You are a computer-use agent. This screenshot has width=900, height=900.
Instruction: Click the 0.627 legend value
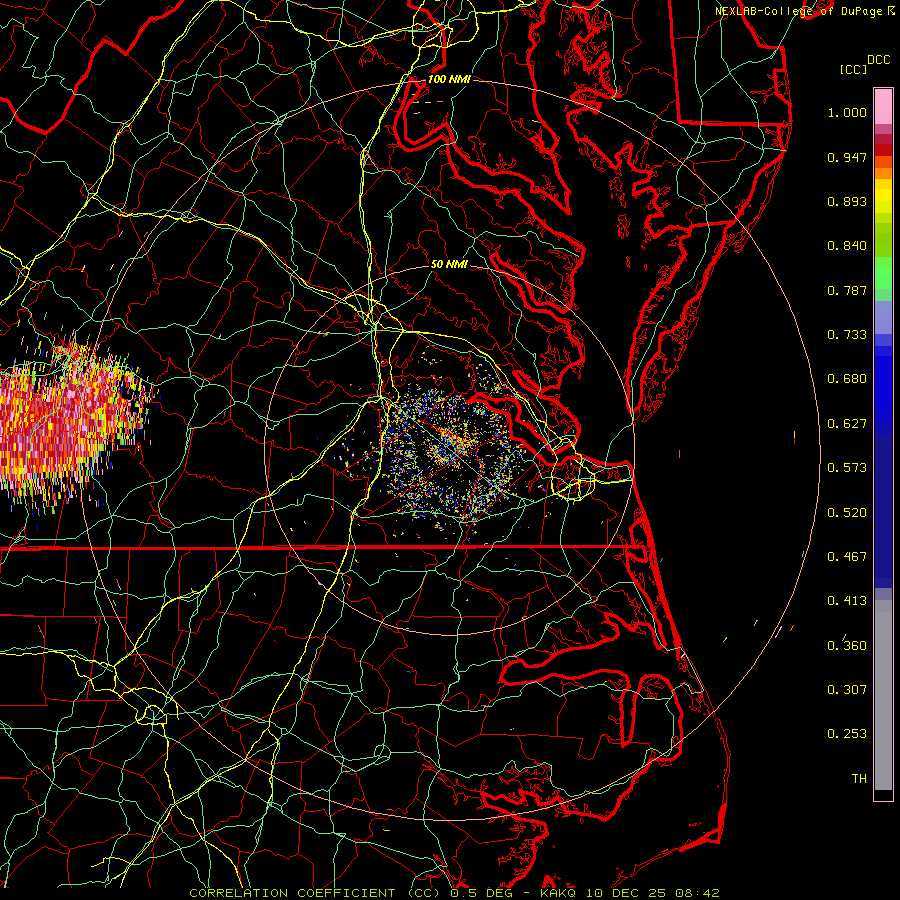tap(847, 424)
